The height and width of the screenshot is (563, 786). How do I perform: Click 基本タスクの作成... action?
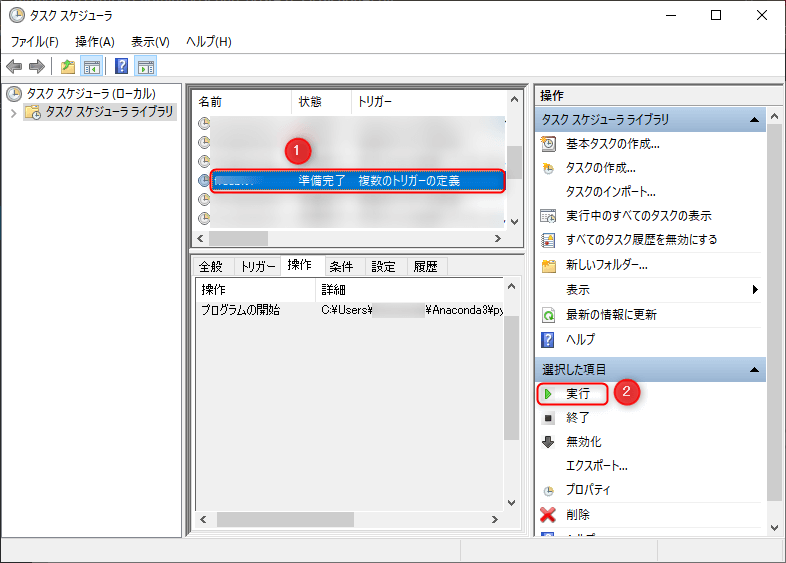(613, 144)
